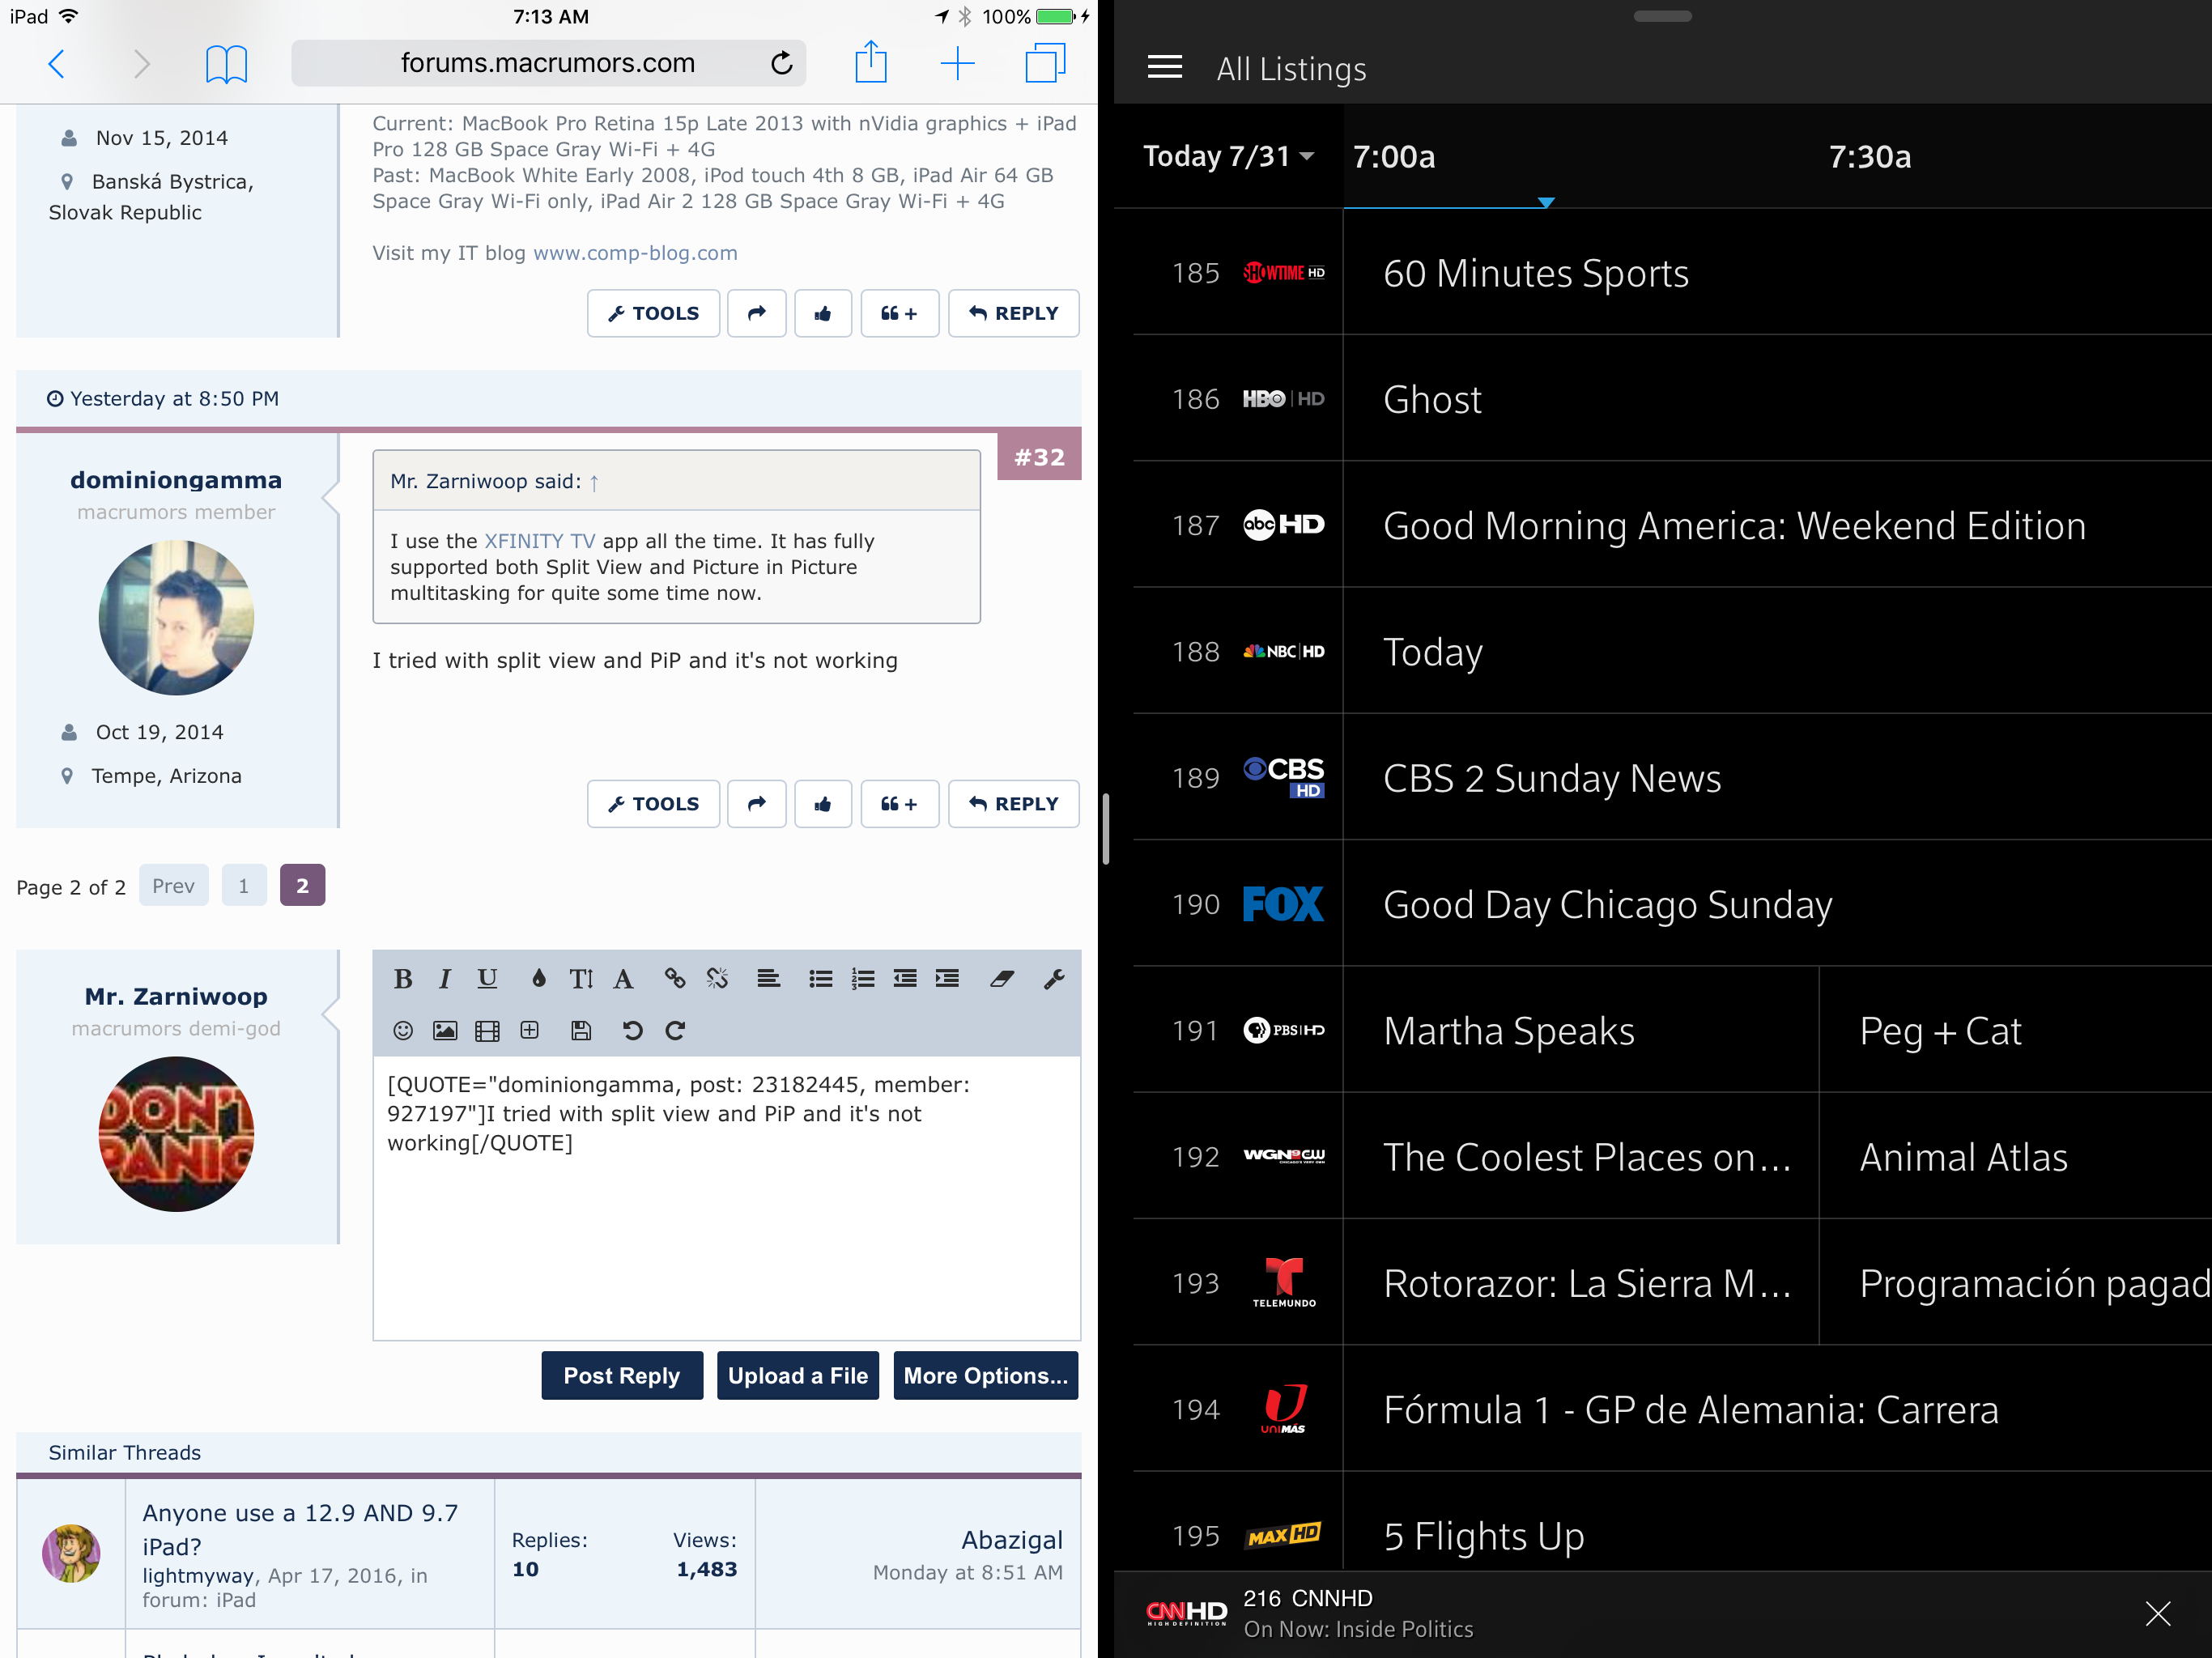Open the text color droplet picker

click(538, 979)
